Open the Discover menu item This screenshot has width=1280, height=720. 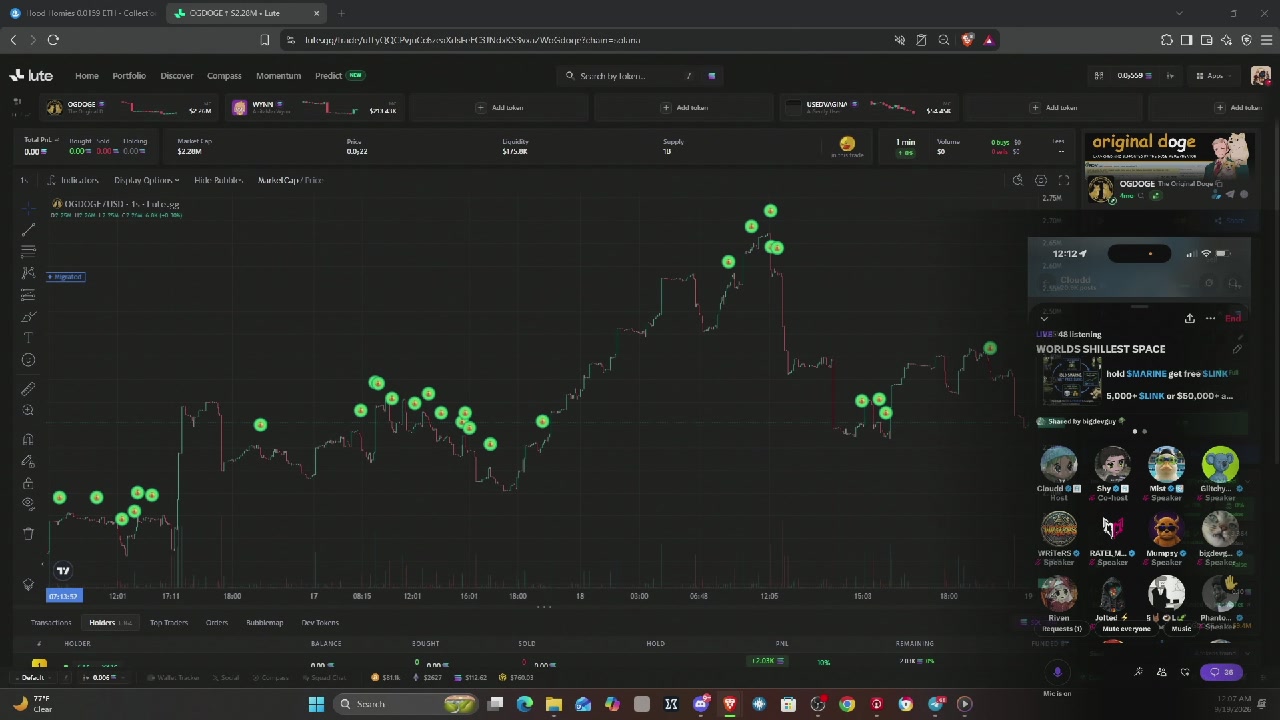point(177,76)
